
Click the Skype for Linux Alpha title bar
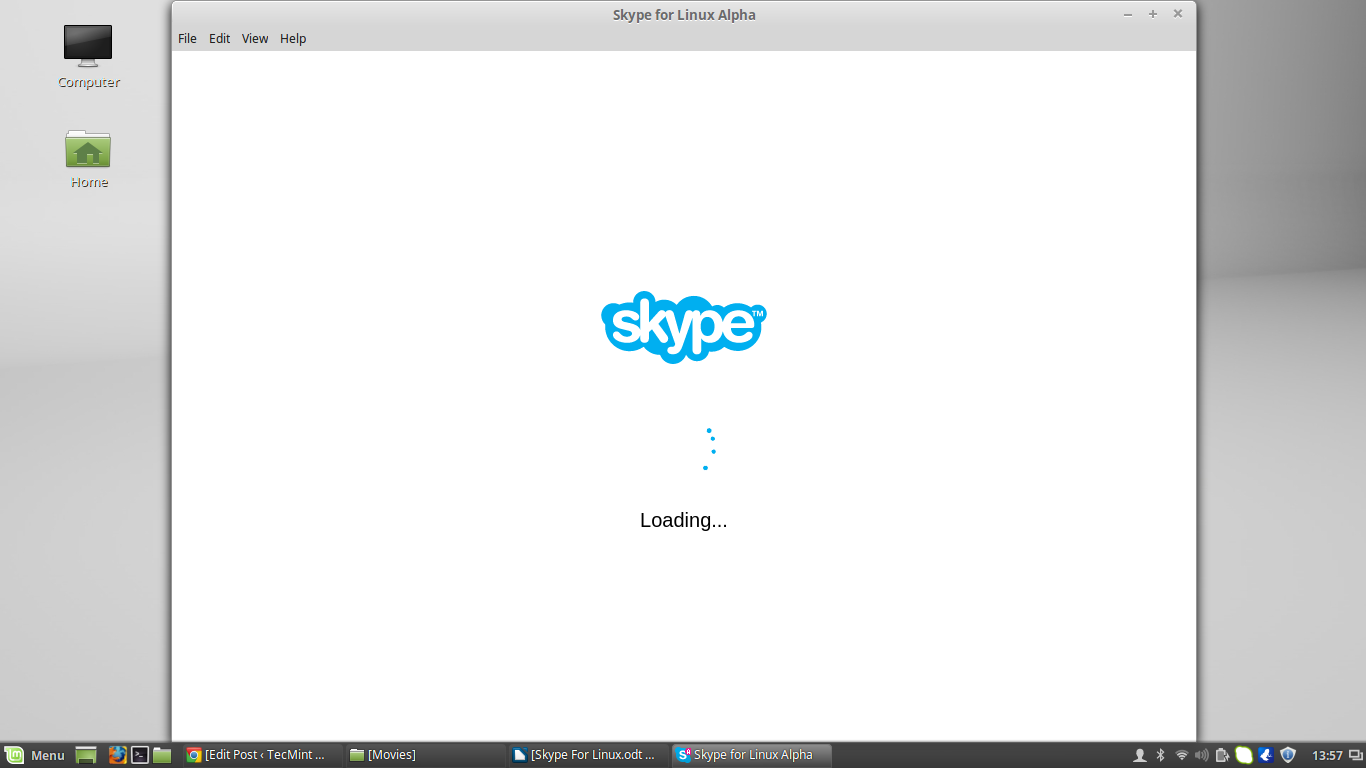(x=684, y=15)
